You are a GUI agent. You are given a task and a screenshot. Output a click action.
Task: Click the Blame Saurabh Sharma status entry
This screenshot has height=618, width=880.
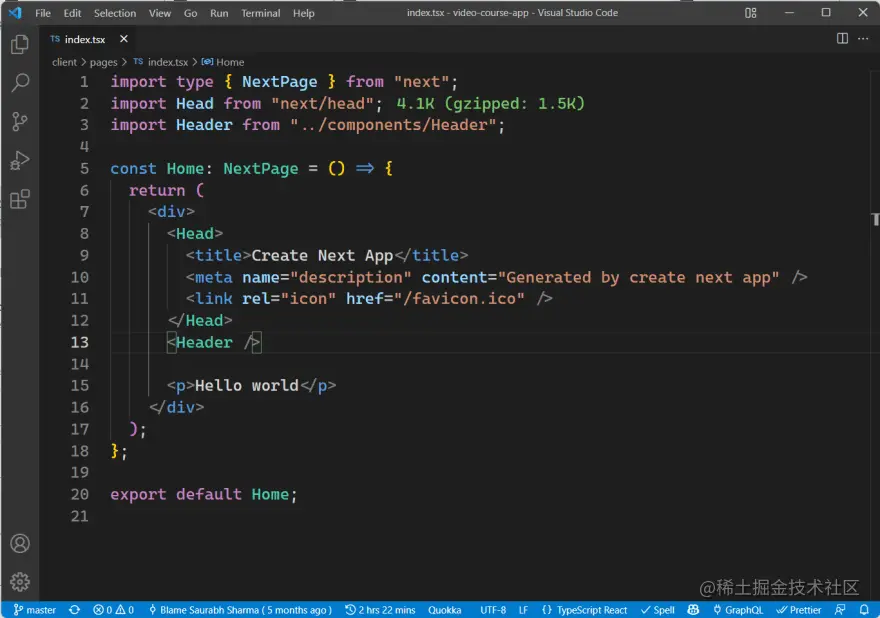[240, 610]
